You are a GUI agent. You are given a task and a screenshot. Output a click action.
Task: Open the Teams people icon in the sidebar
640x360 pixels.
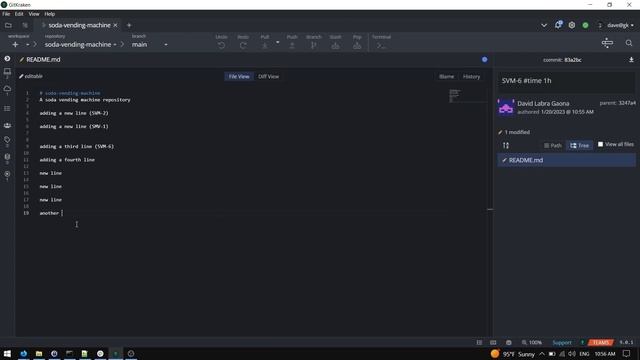coord(7,126)
